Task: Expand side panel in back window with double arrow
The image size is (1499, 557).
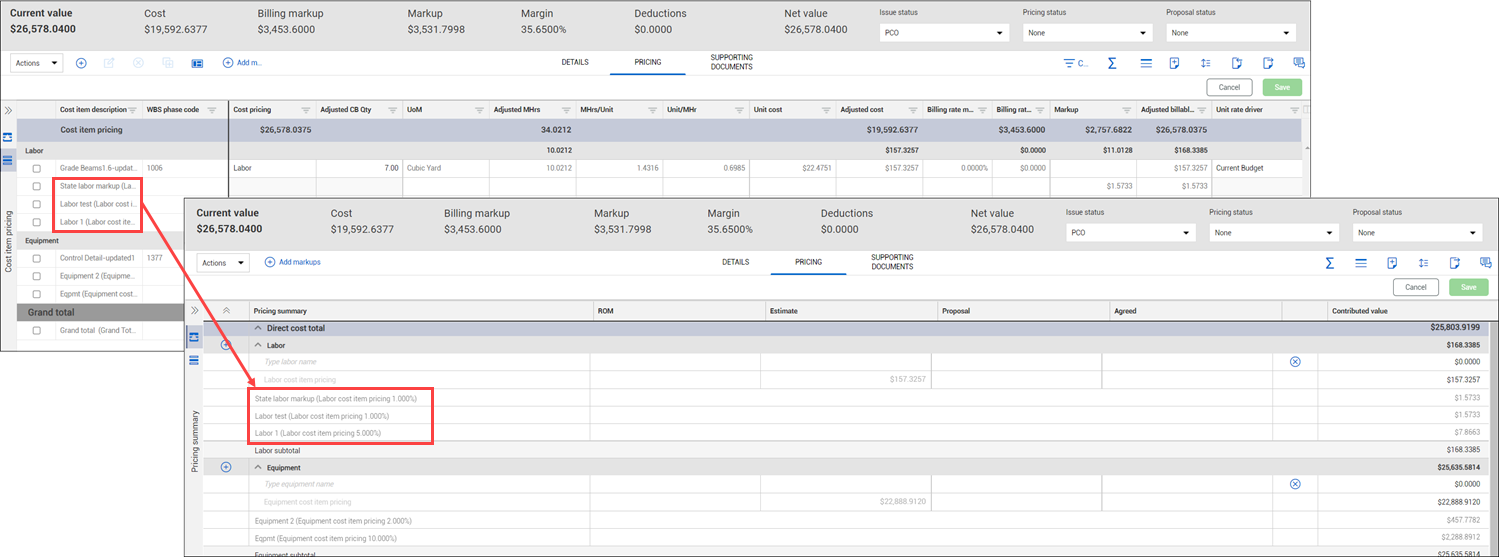Action: (8, 110)
